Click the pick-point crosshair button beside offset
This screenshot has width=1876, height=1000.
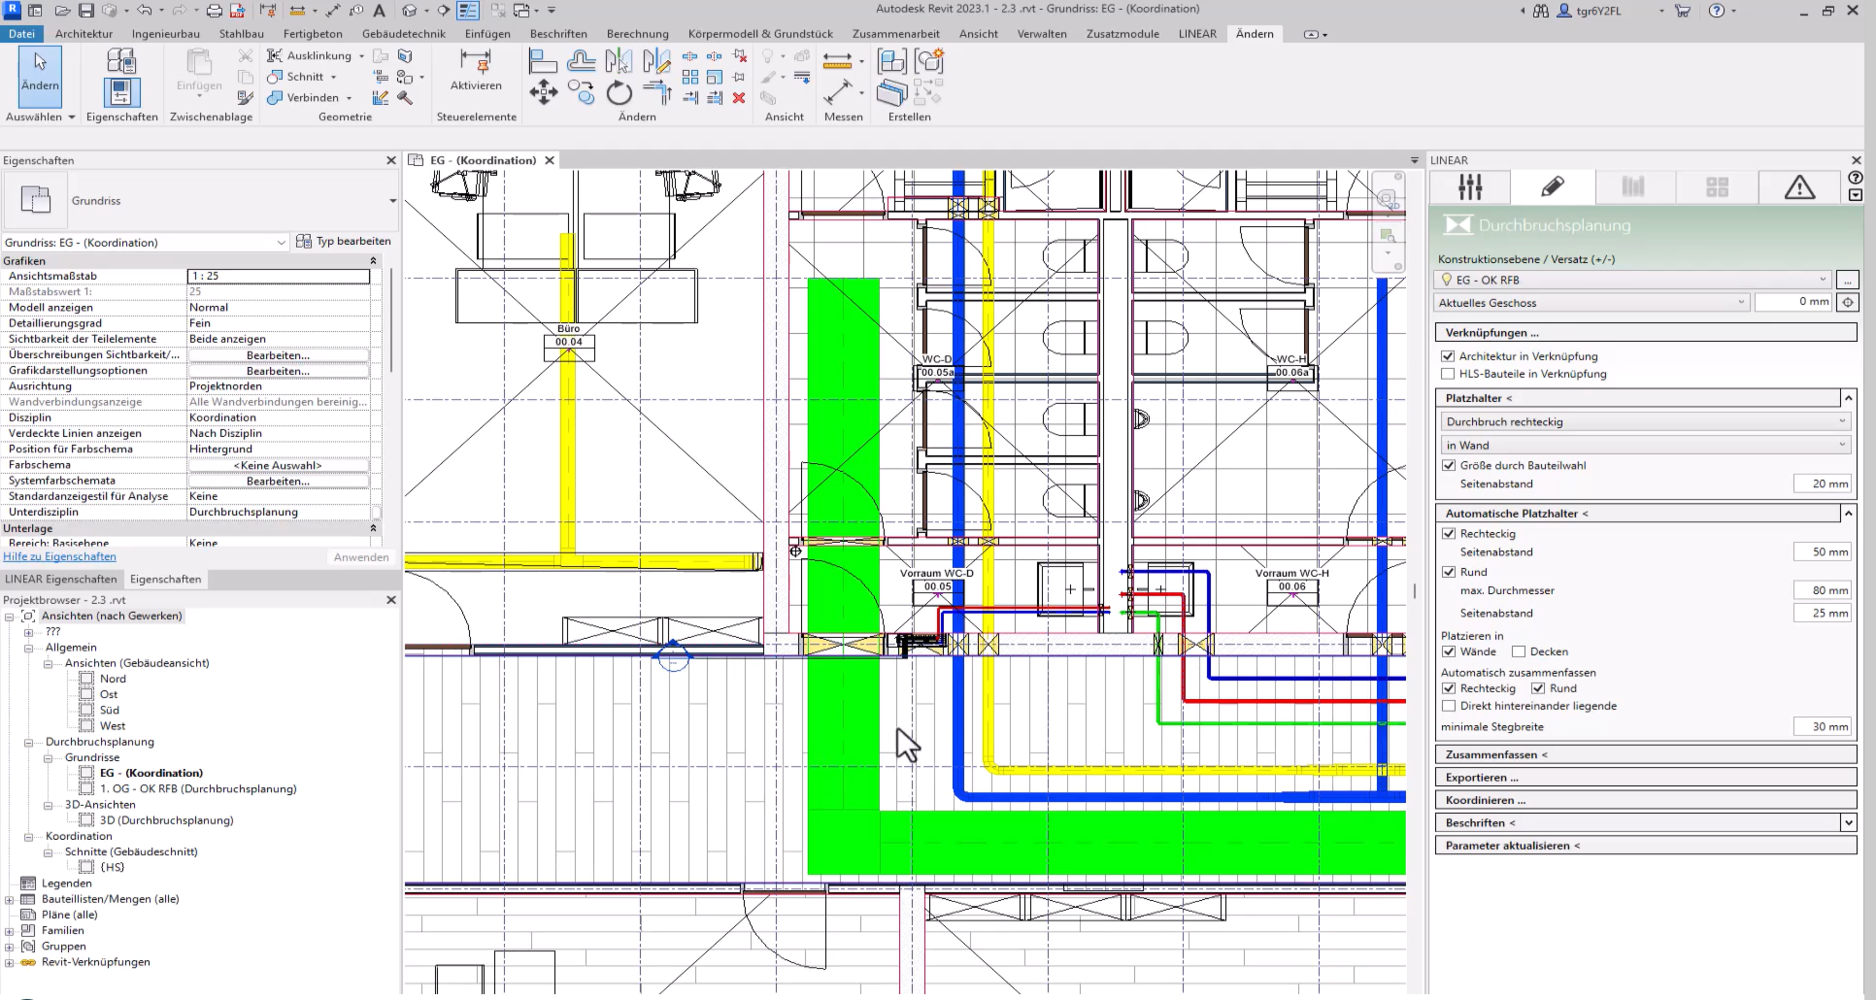(x=1847, y=302)
